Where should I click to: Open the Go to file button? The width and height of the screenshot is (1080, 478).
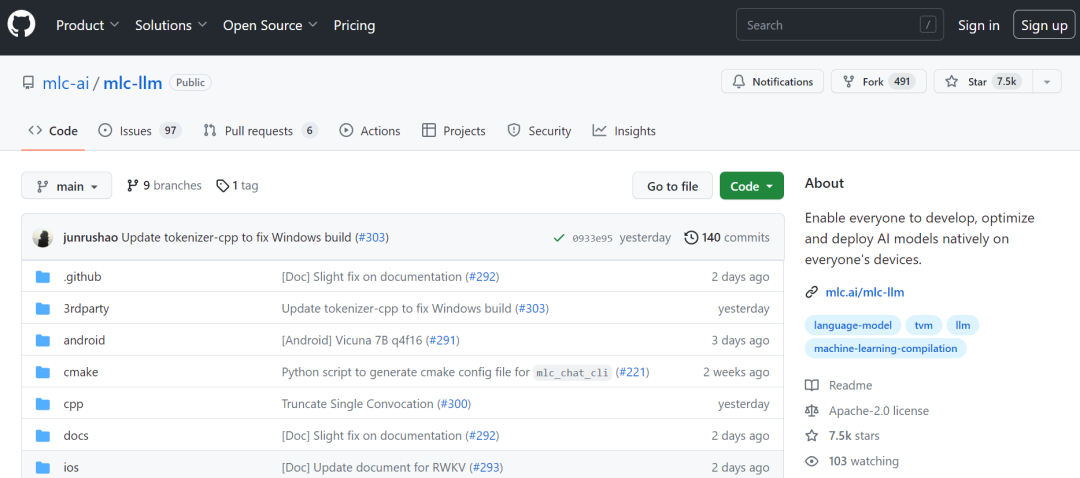672,186
